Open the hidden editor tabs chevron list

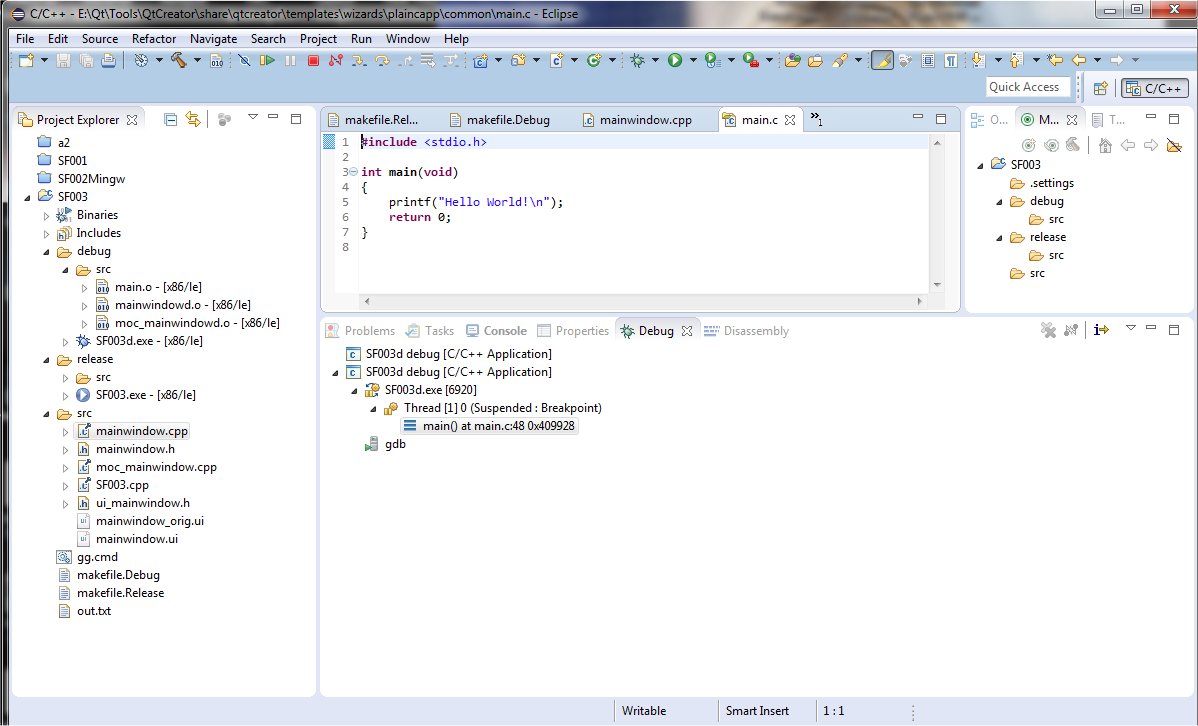(x=816, y=119)
